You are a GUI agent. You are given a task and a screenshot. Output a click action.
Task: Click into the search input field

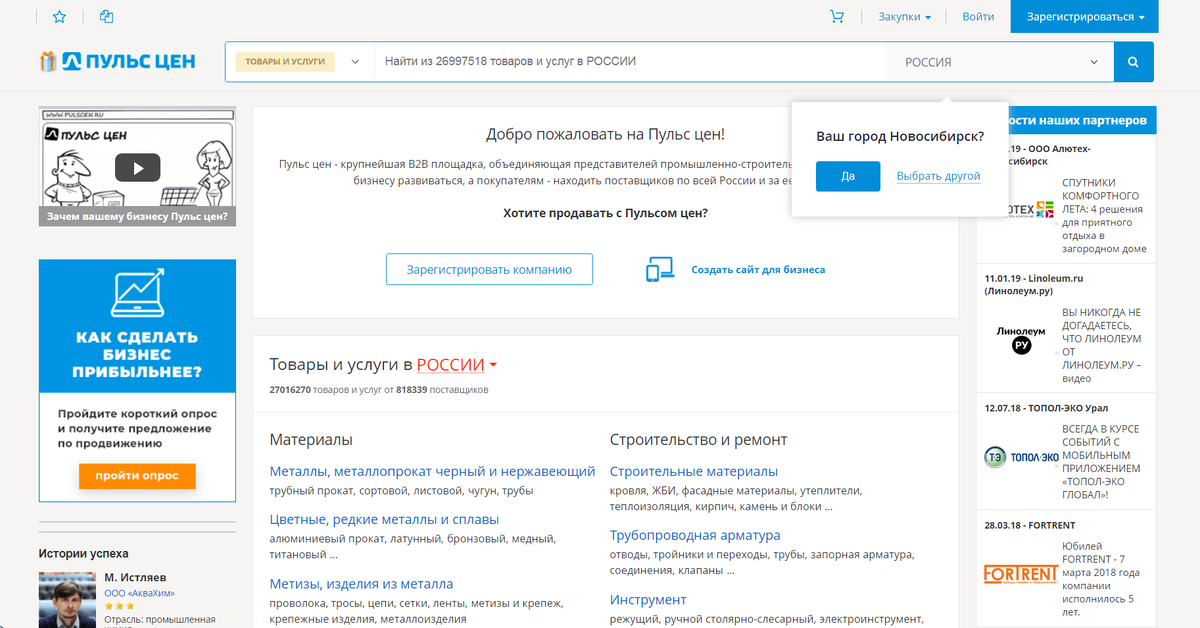point(629,62)
